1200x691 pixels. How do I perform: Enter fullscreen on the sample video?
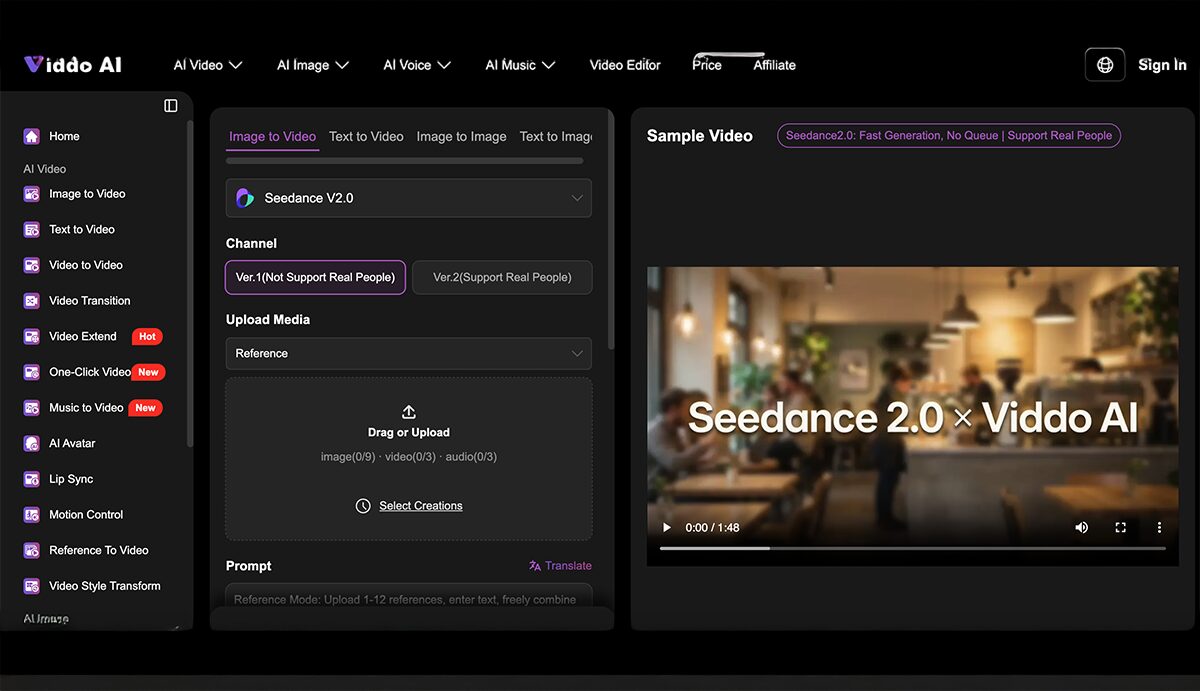(x=1120, y=527)
